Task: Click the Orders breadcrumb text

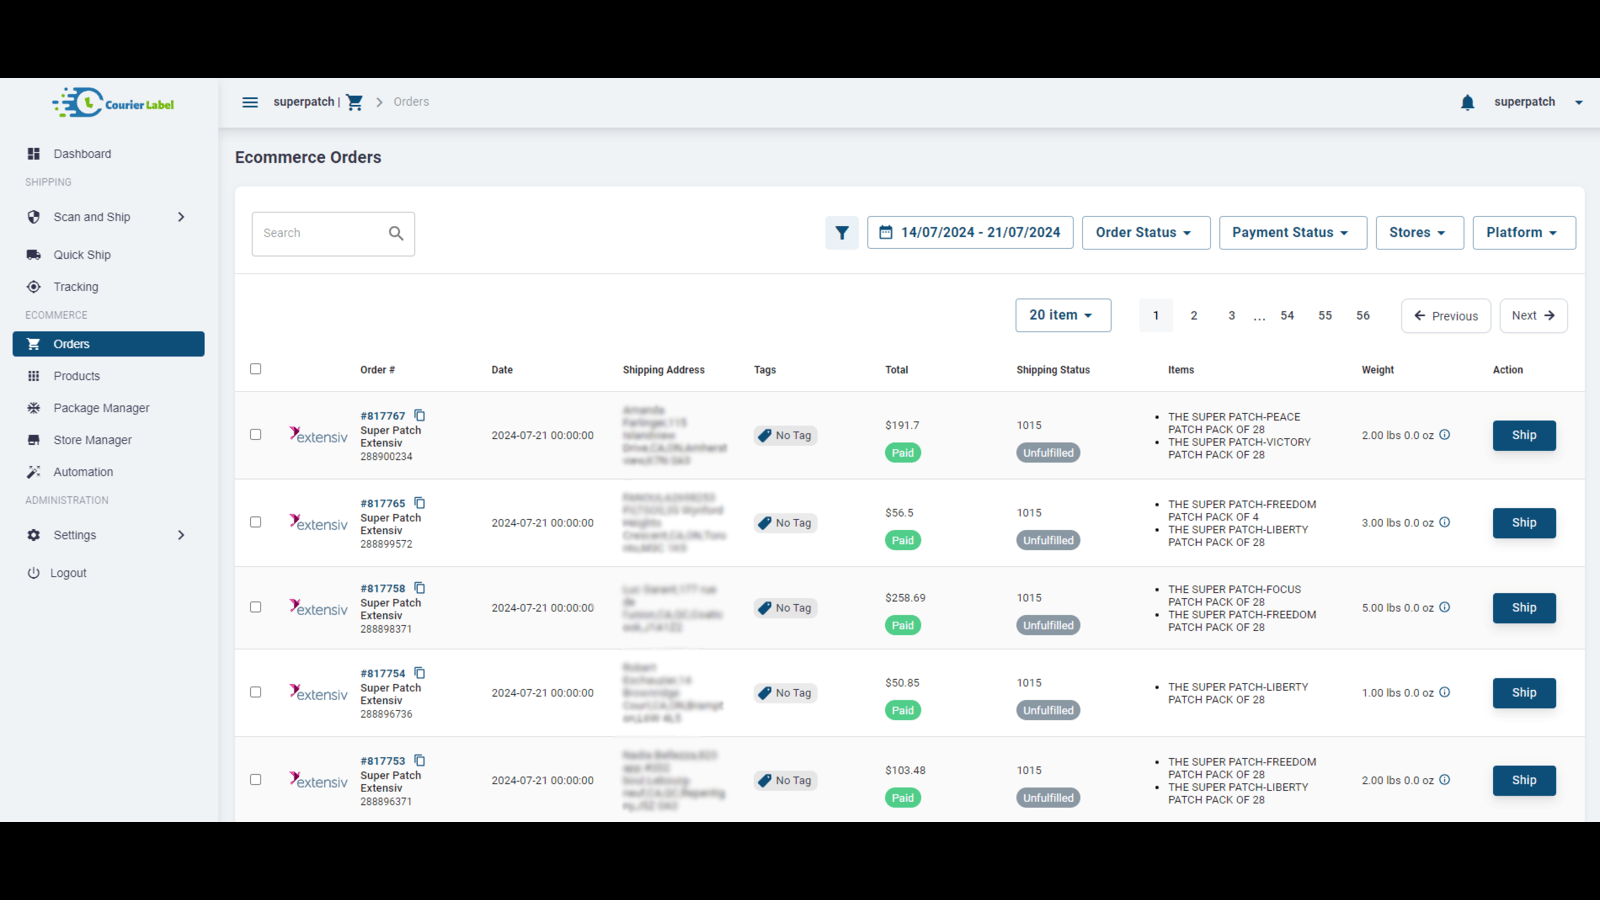Action: click(x=411, y=102)
